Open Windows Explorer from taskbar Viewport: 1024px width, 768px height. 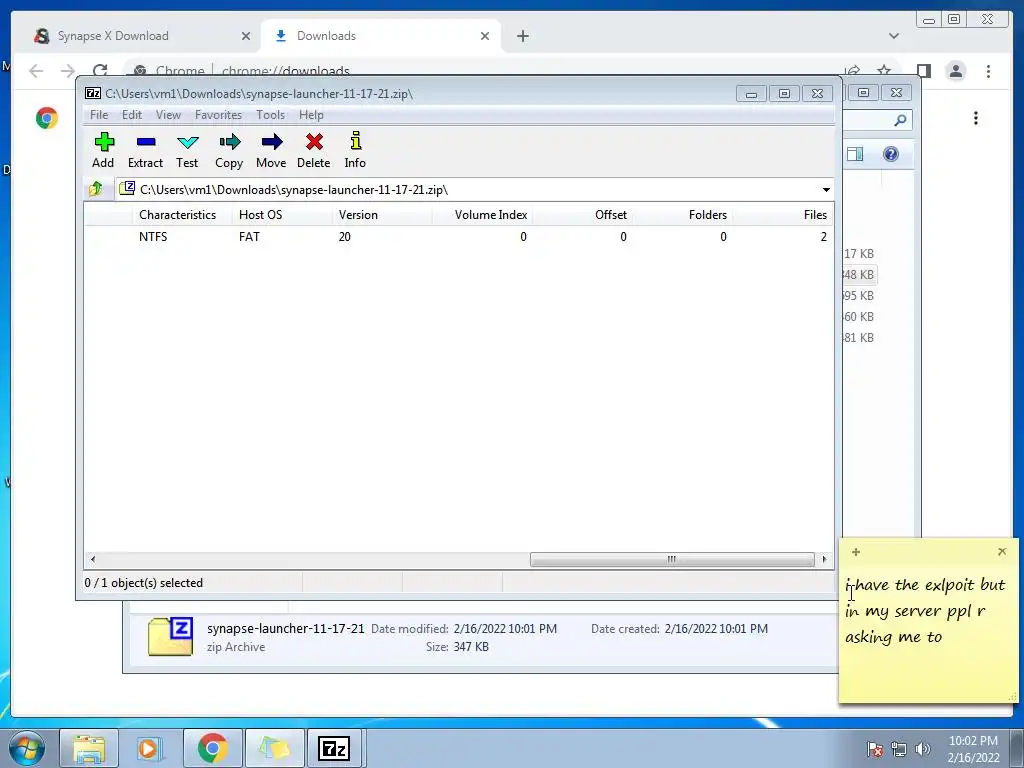pyautogui.click(x=89, y=748)
